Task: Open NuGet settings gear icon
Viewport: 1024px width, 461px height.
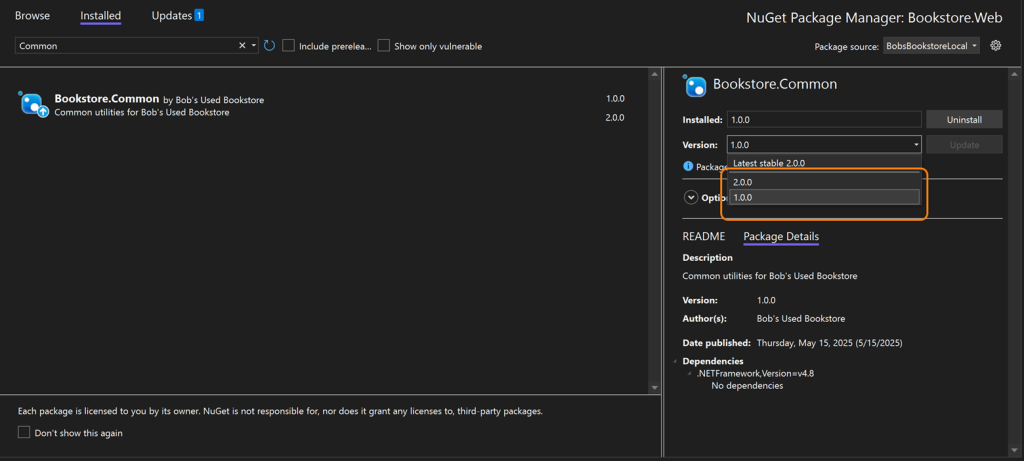Action: (995, 46)
